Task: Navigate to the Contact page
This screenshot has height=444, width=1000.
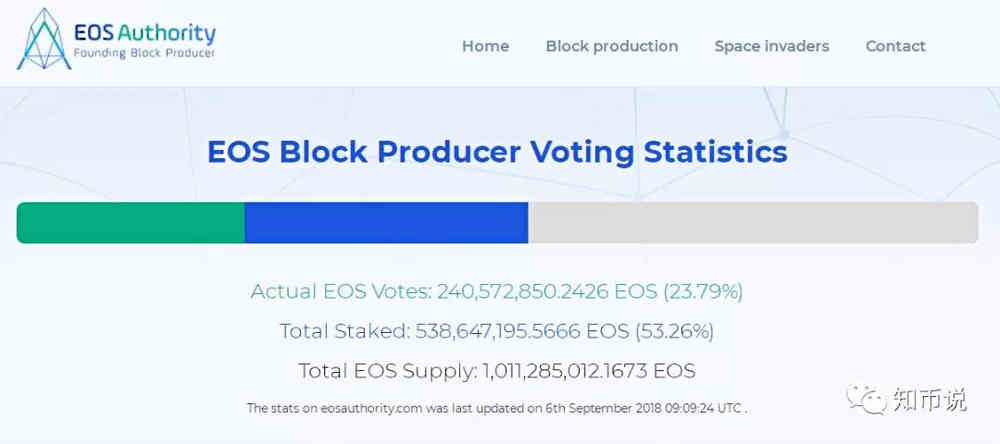Action: point(895,46)
